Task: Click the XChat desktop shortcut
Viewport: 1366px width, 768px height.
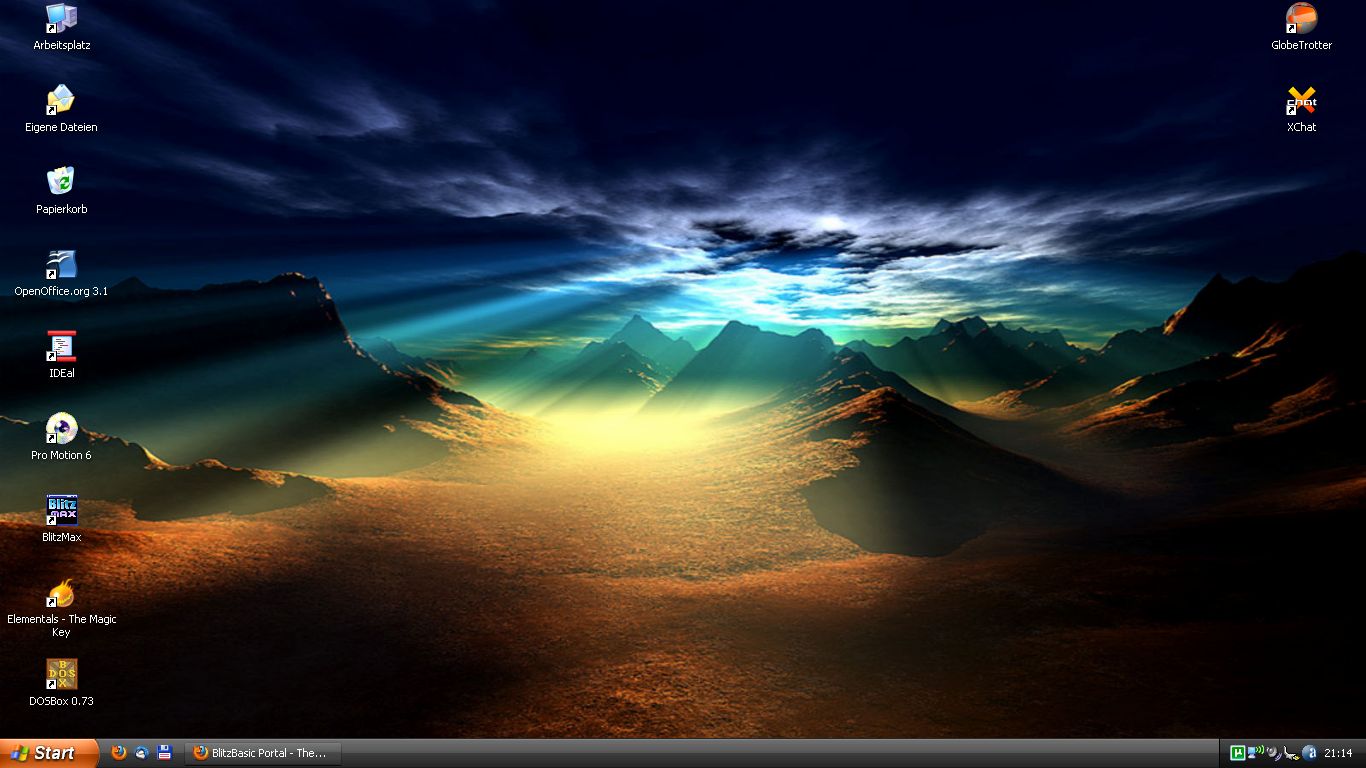Action: (x=1301, y=100)
